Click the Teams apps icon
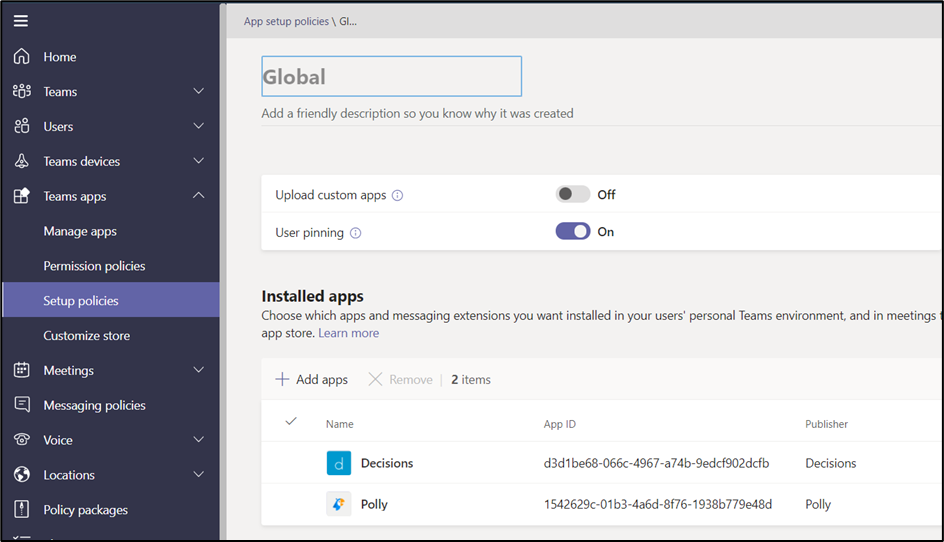The height and width of the screenshot is (542, 944). click(x=22, y=196)
